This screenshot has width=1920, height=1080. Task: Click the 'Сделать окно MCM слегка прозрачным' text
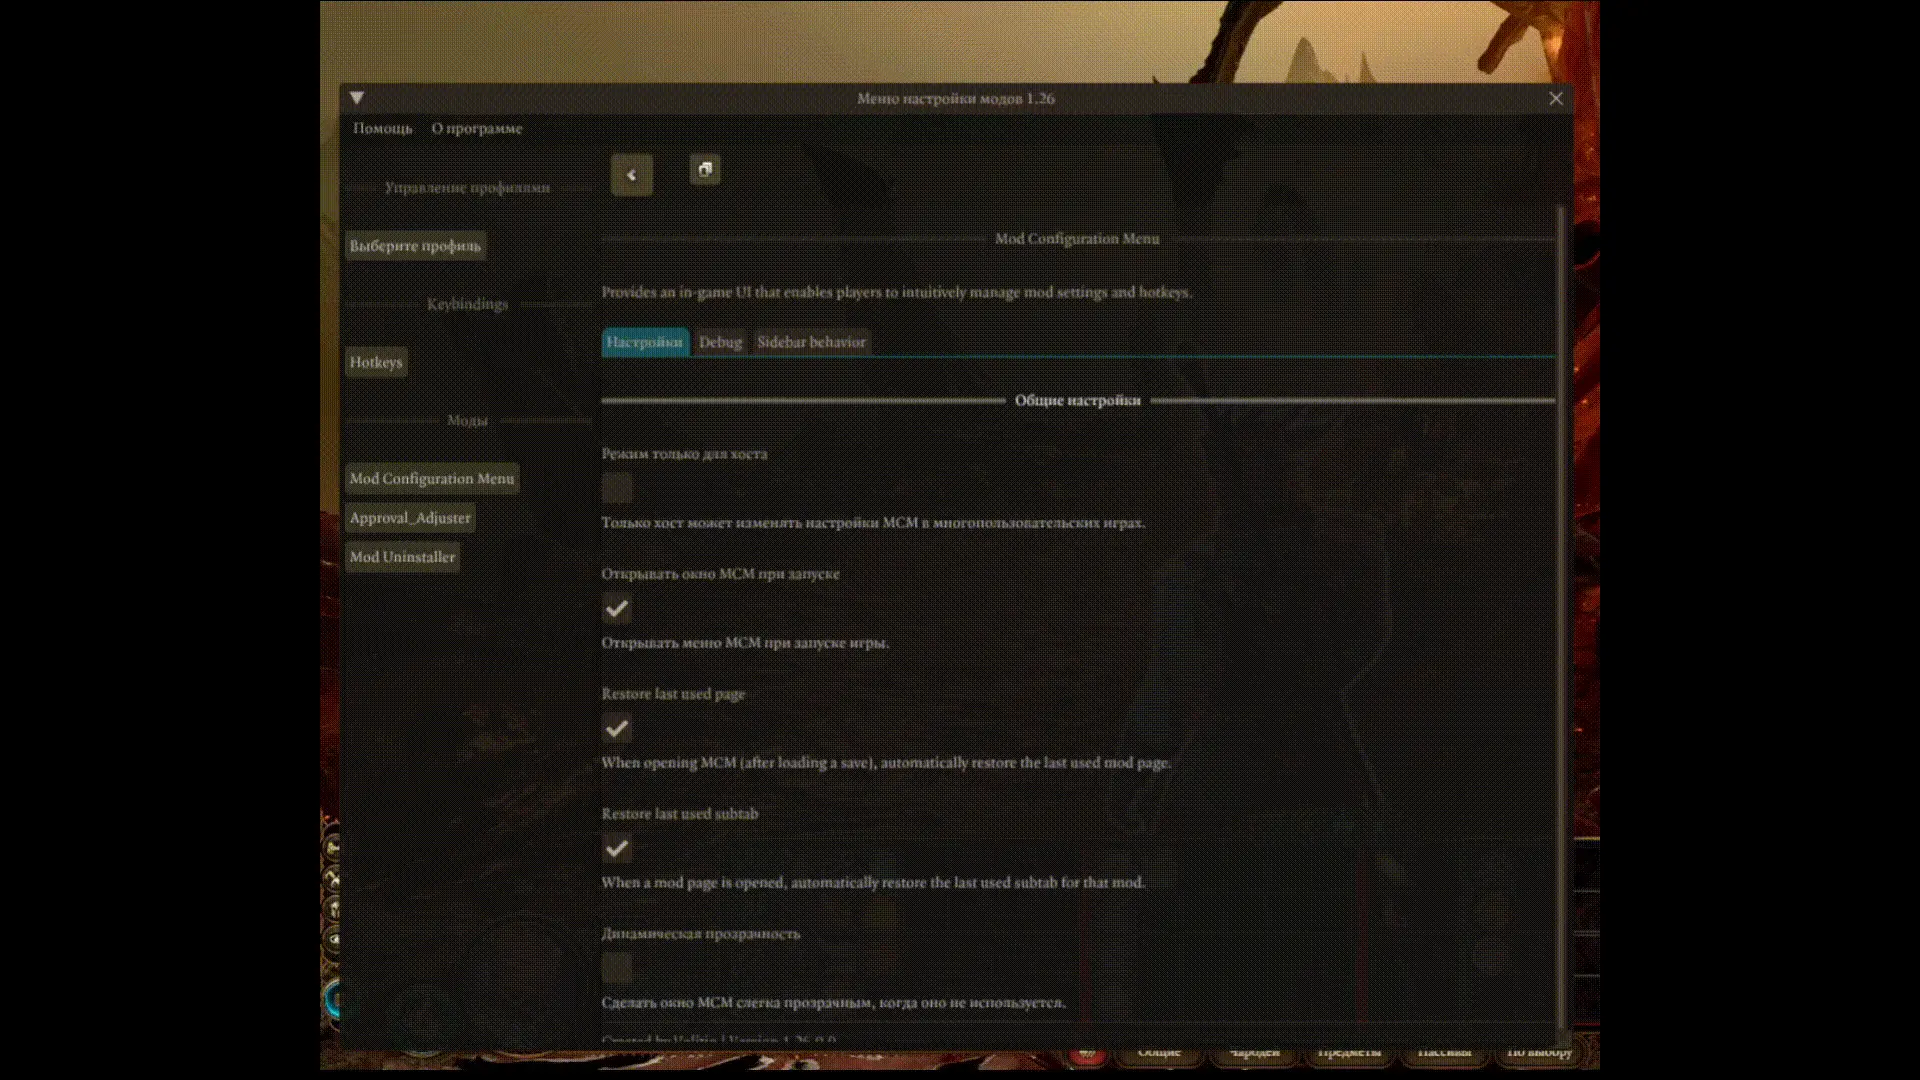[833, 1002]
